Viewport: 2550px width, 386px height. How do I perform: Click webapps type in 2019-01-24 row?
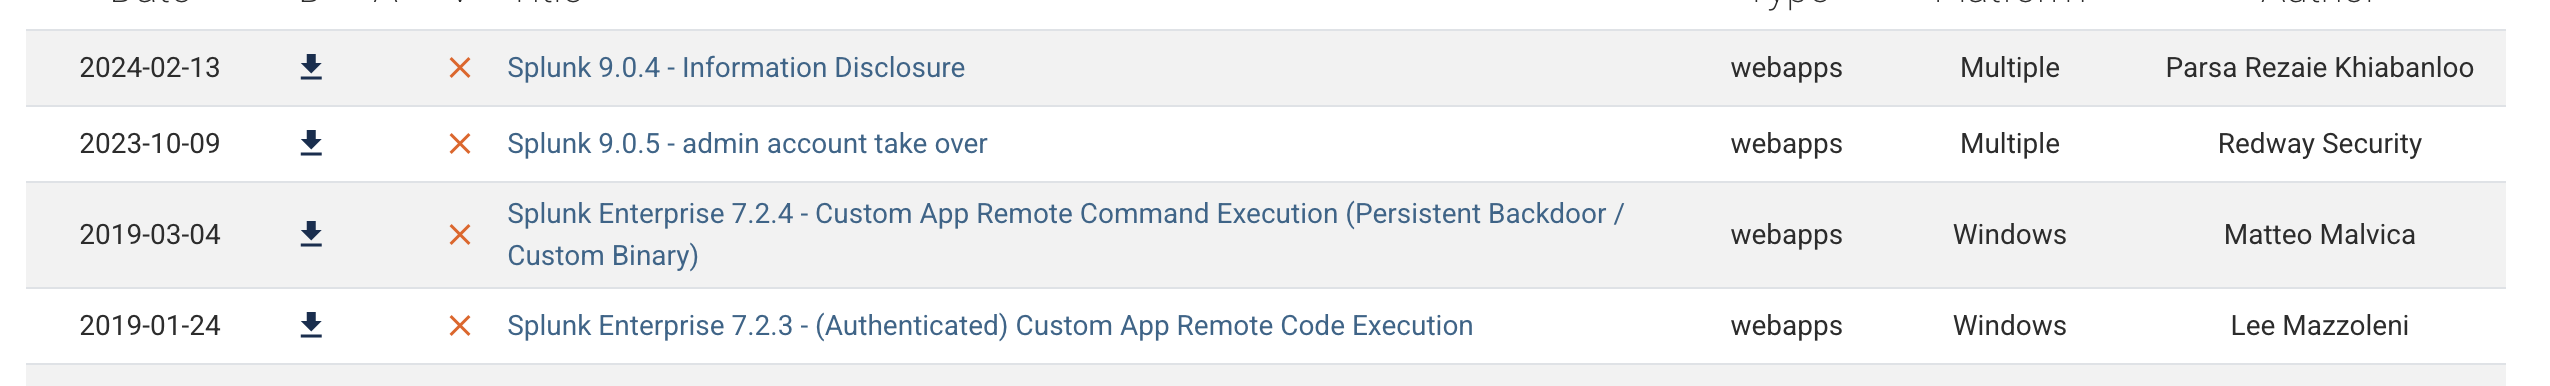(1786, 326)
